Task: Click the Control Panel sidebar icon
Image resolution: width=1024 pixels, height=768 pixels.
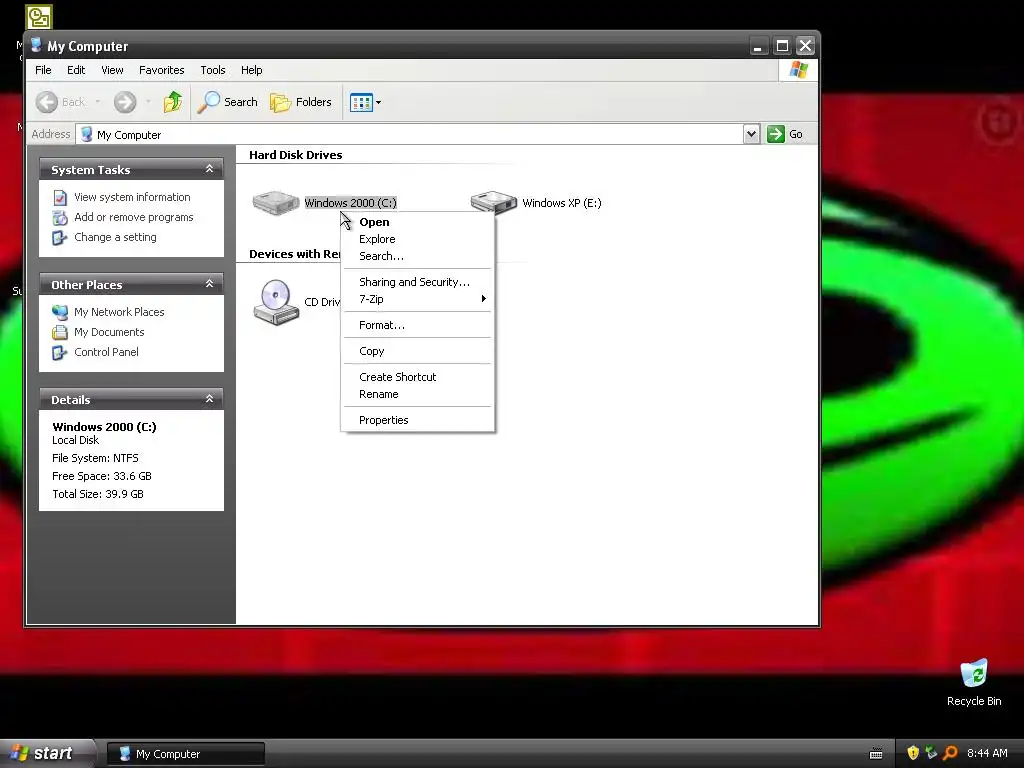Action: pos(60,353)
